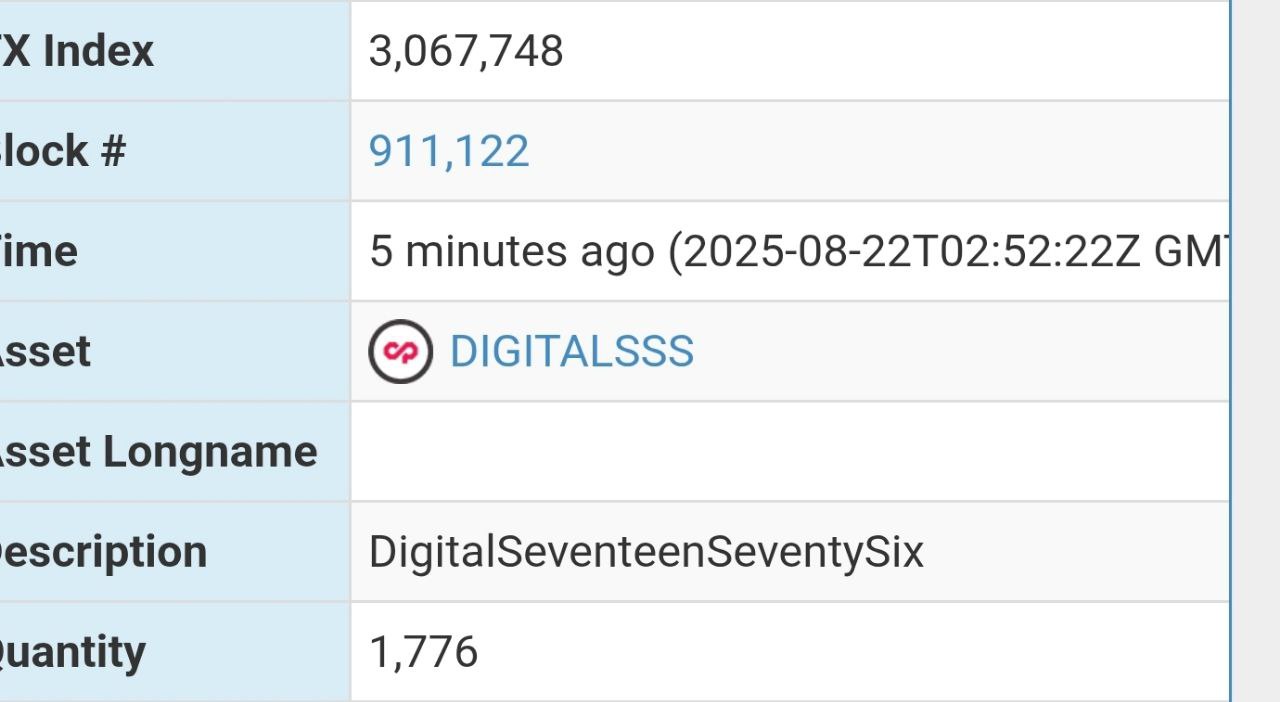Click the Quantity row label
This screenshot has width=1280, height=702.
pos(72,652)
